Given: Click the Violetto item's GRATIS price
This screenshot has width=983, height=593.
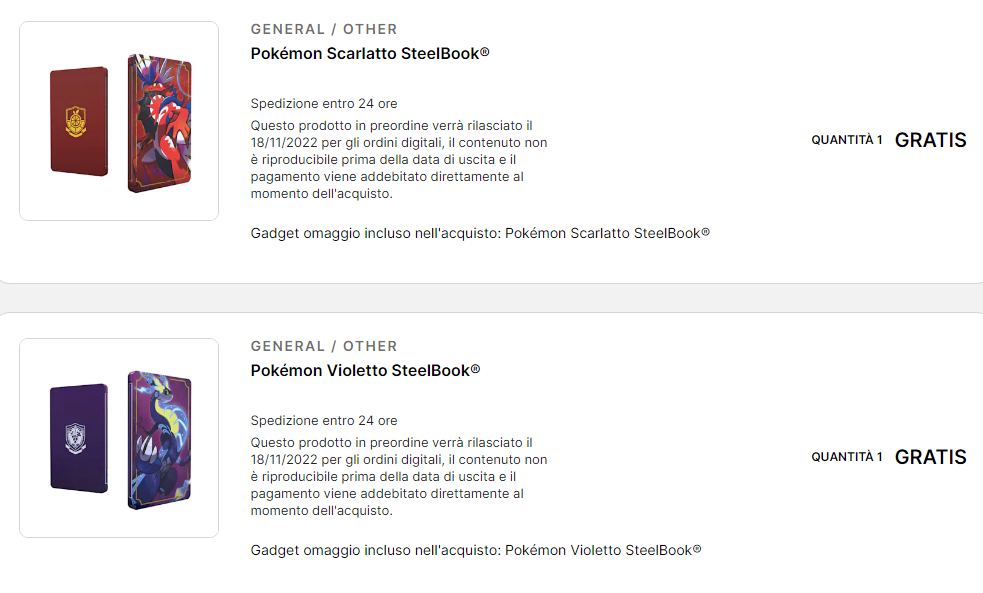Looking at the screenshot, I should coord(930,457).
